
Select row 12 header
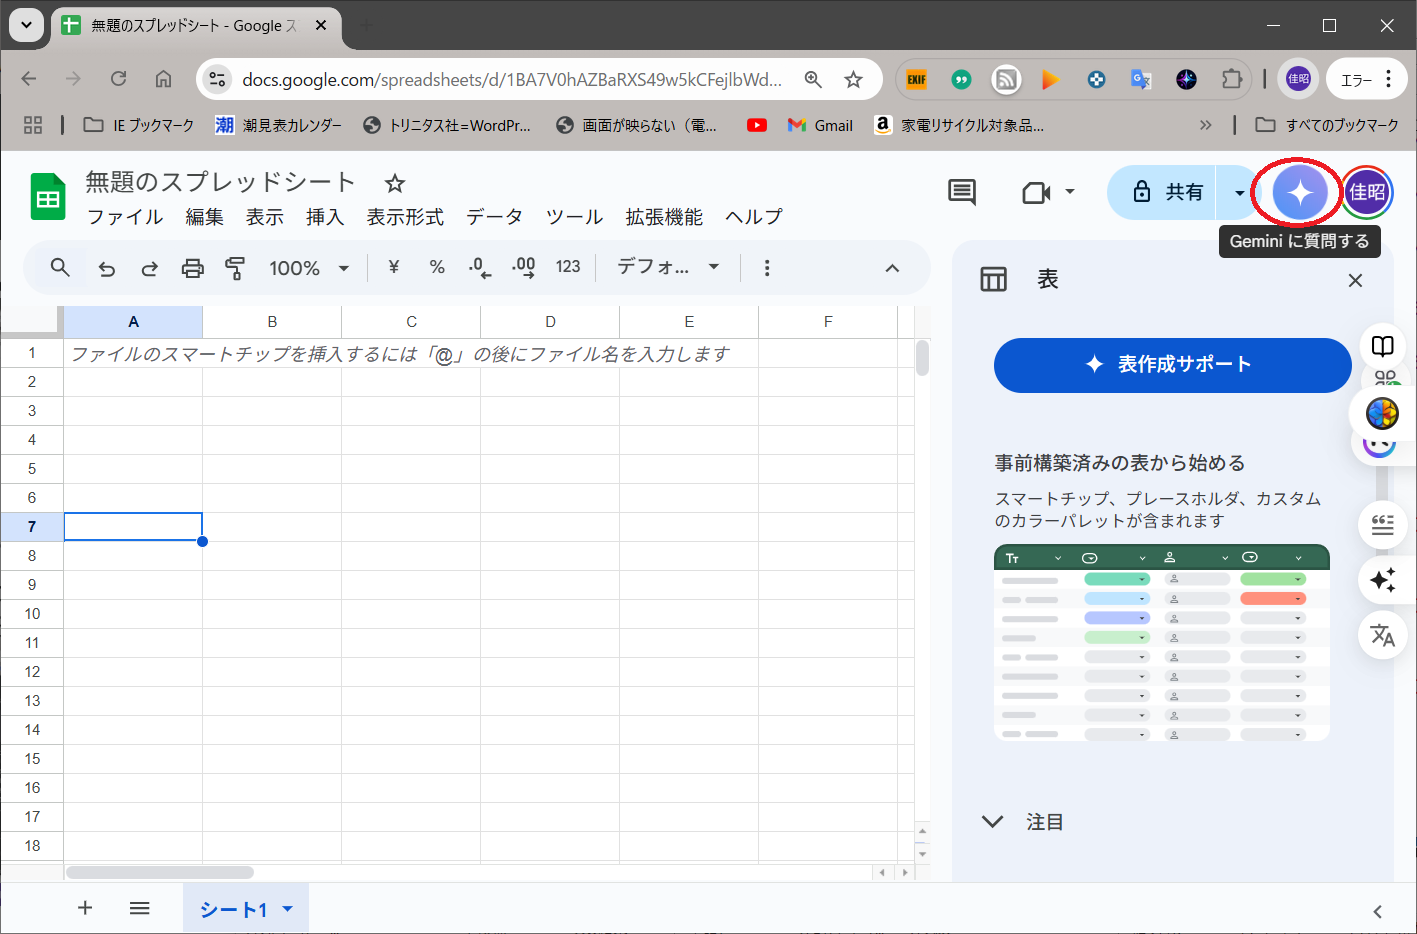point(32,672)
